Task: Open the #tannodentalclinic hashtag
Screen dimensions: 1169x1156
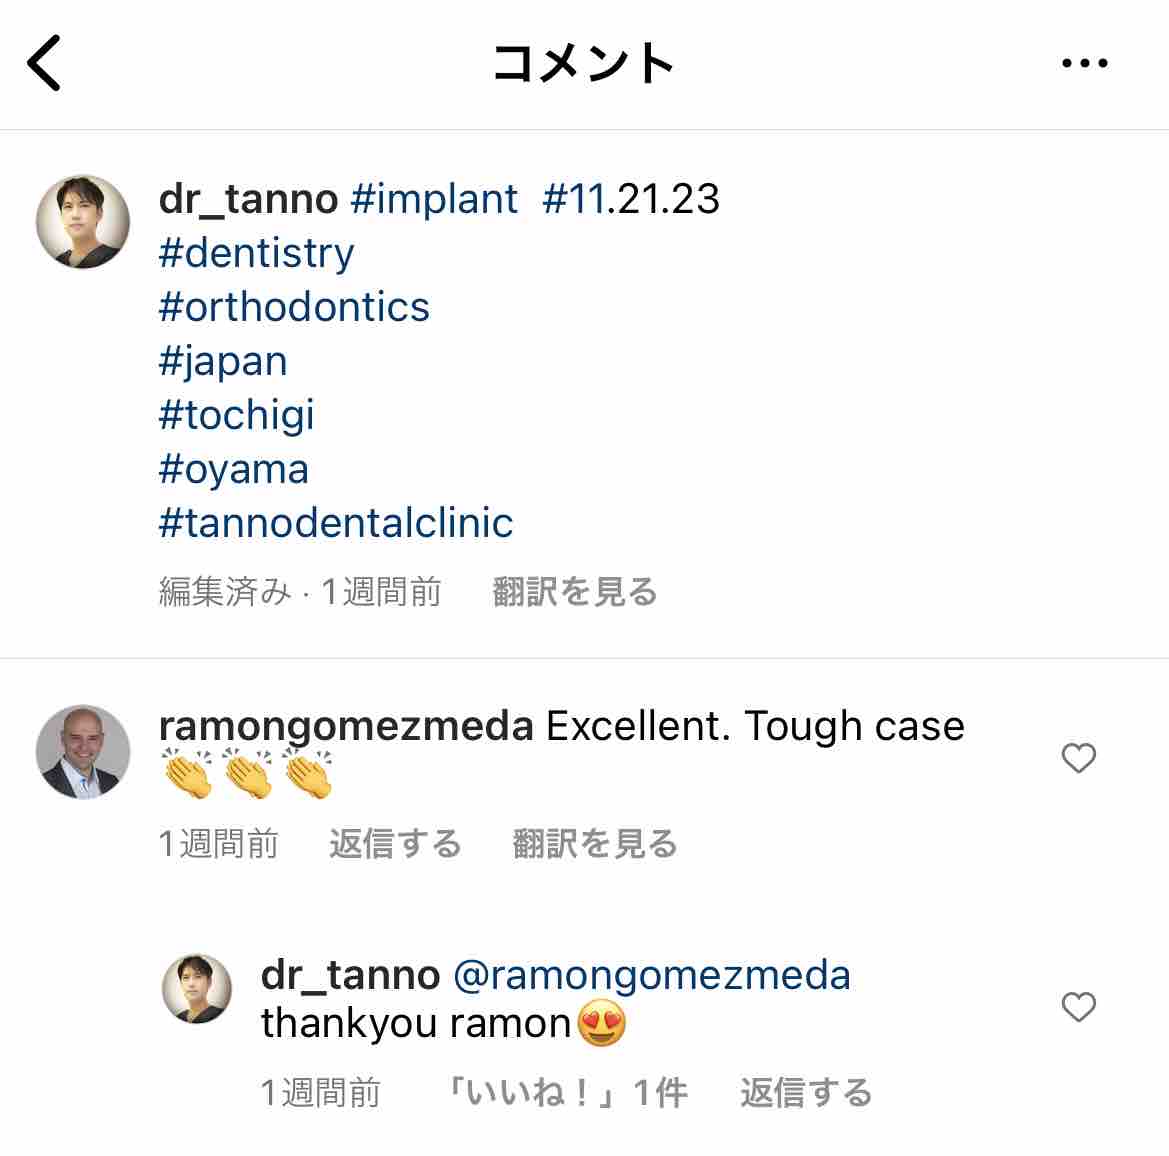Action: tap(336, 523)
